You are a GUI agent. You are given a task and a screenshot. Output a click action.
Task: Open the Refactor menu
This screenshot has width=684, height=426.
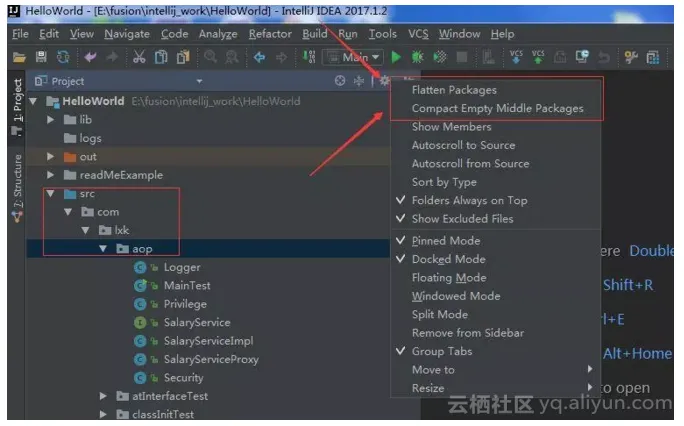pos(270,34)
